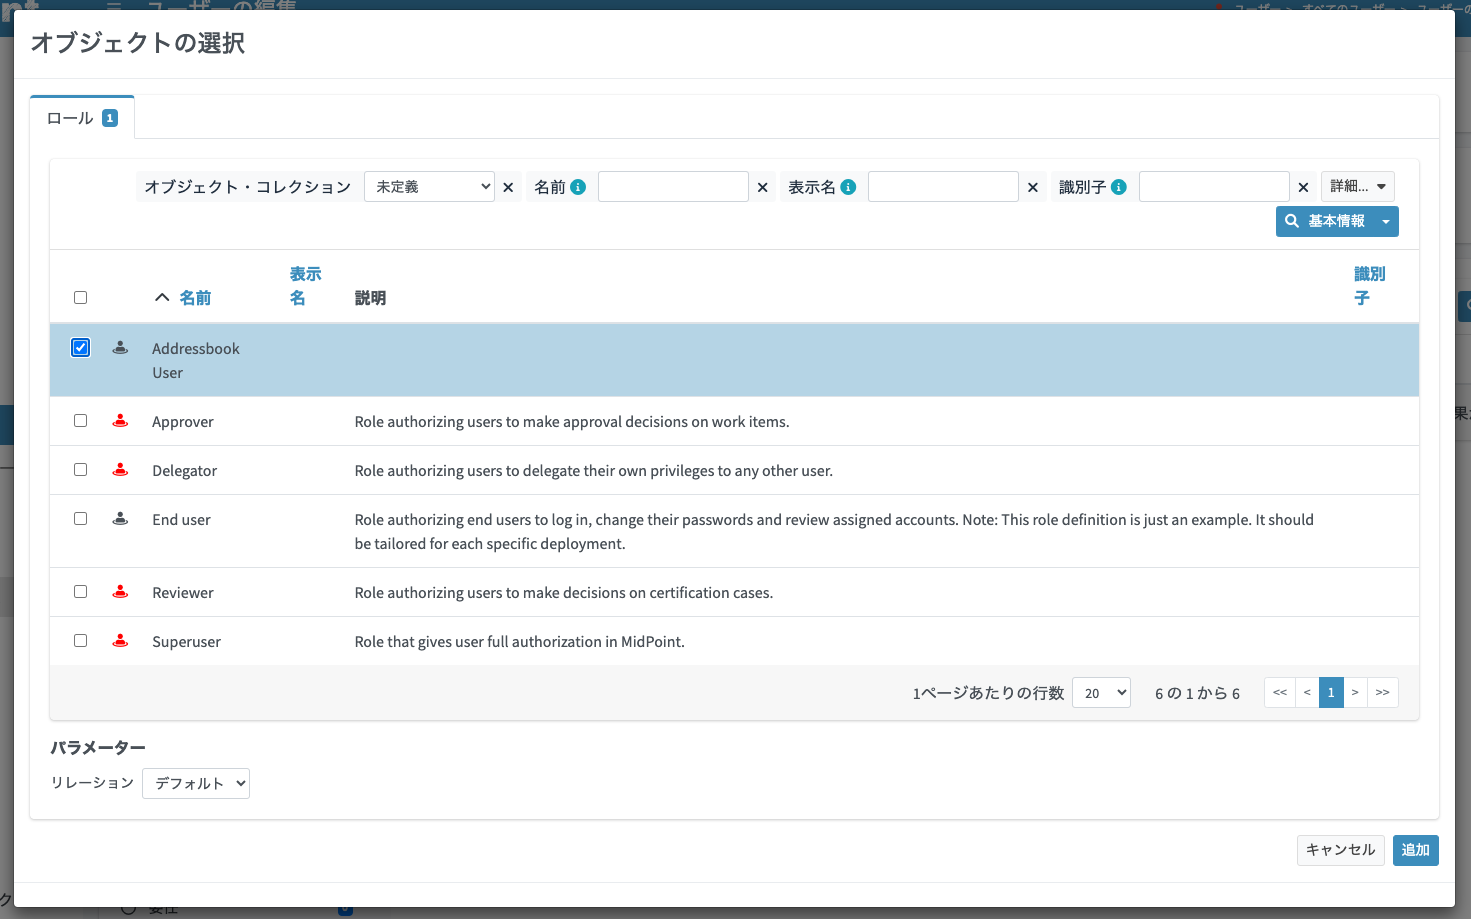Viewport: 1471px width, 919px height.
Task: Click the red Reviewer role icon
Action: pyautogui.click(x=120, y=591)
